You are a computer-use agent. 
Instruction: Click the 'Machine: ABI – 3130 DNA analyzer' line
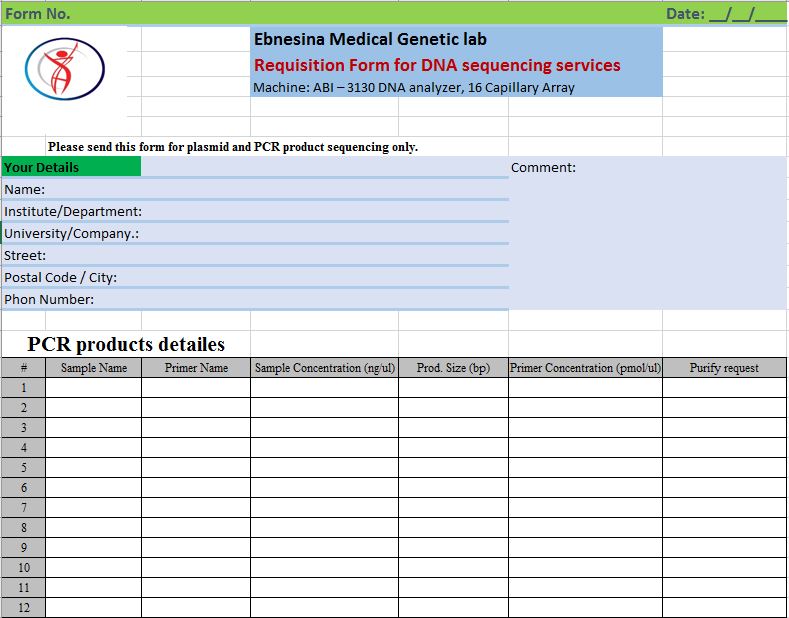[x=414, y=88]
